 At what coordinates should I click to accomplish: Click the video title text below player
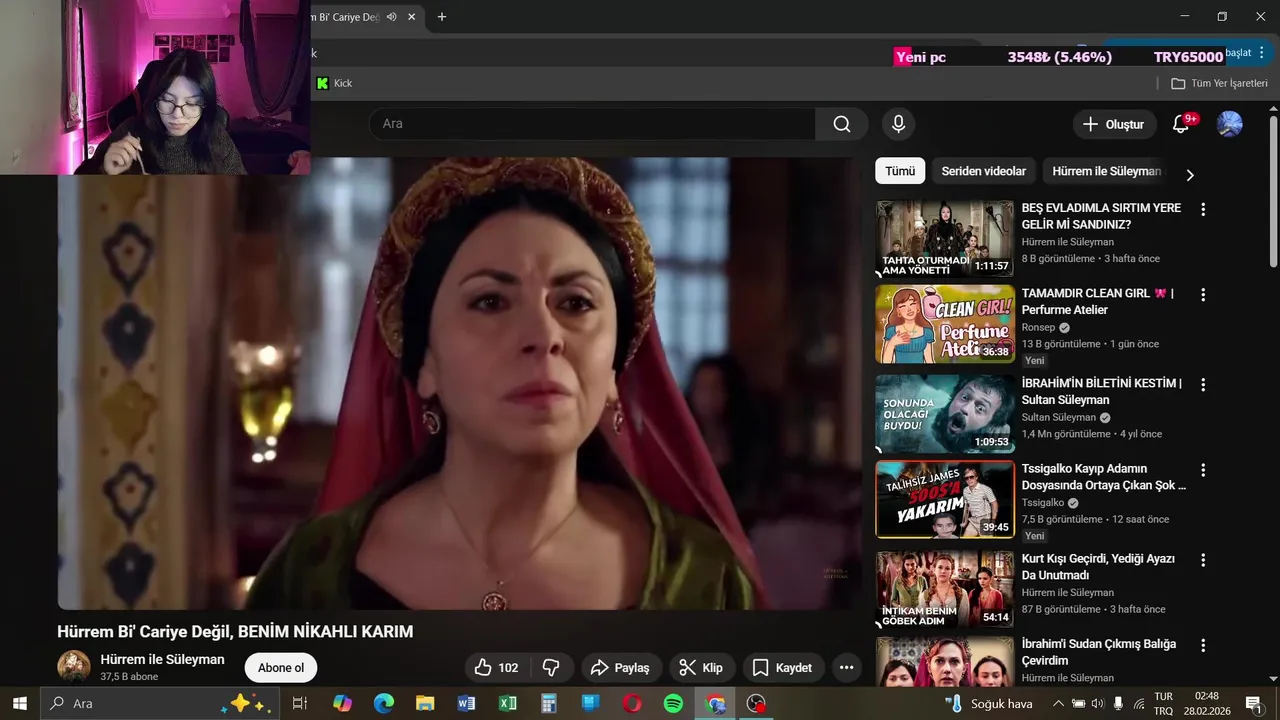click(235, 632)
